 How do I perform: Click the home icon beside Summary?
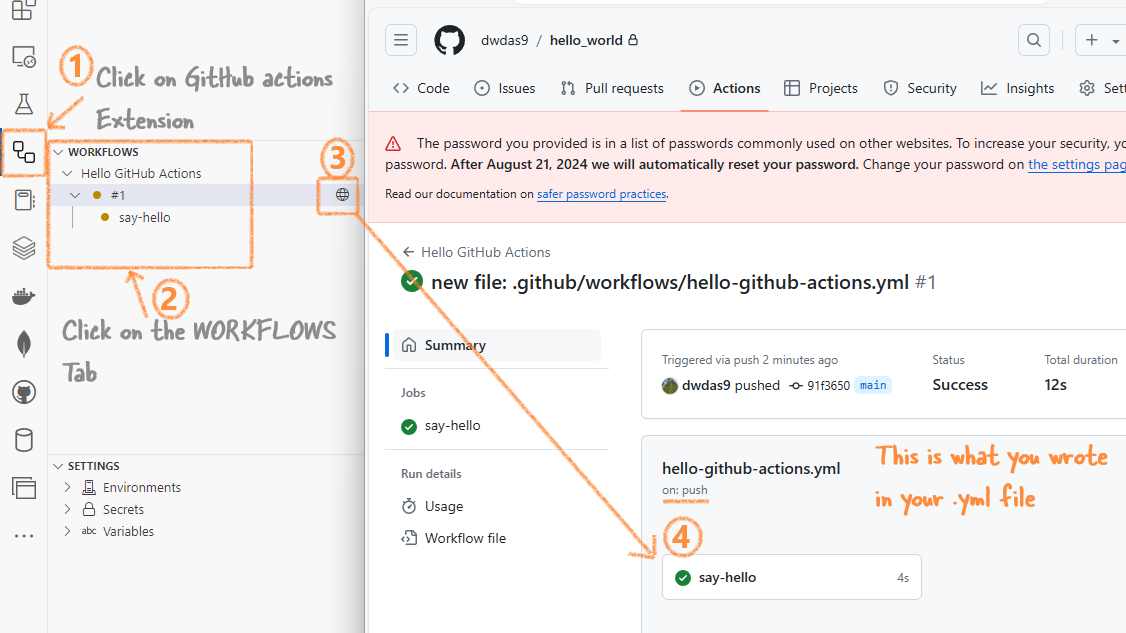click(x=409, y=345)
